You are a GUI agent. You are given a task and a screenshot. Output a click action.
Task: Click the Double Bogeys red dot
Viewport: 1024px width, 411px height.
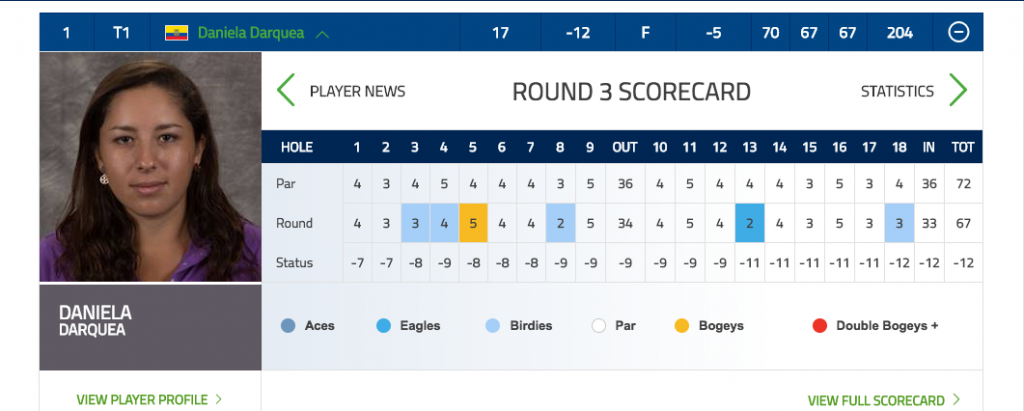coord(820,325)
